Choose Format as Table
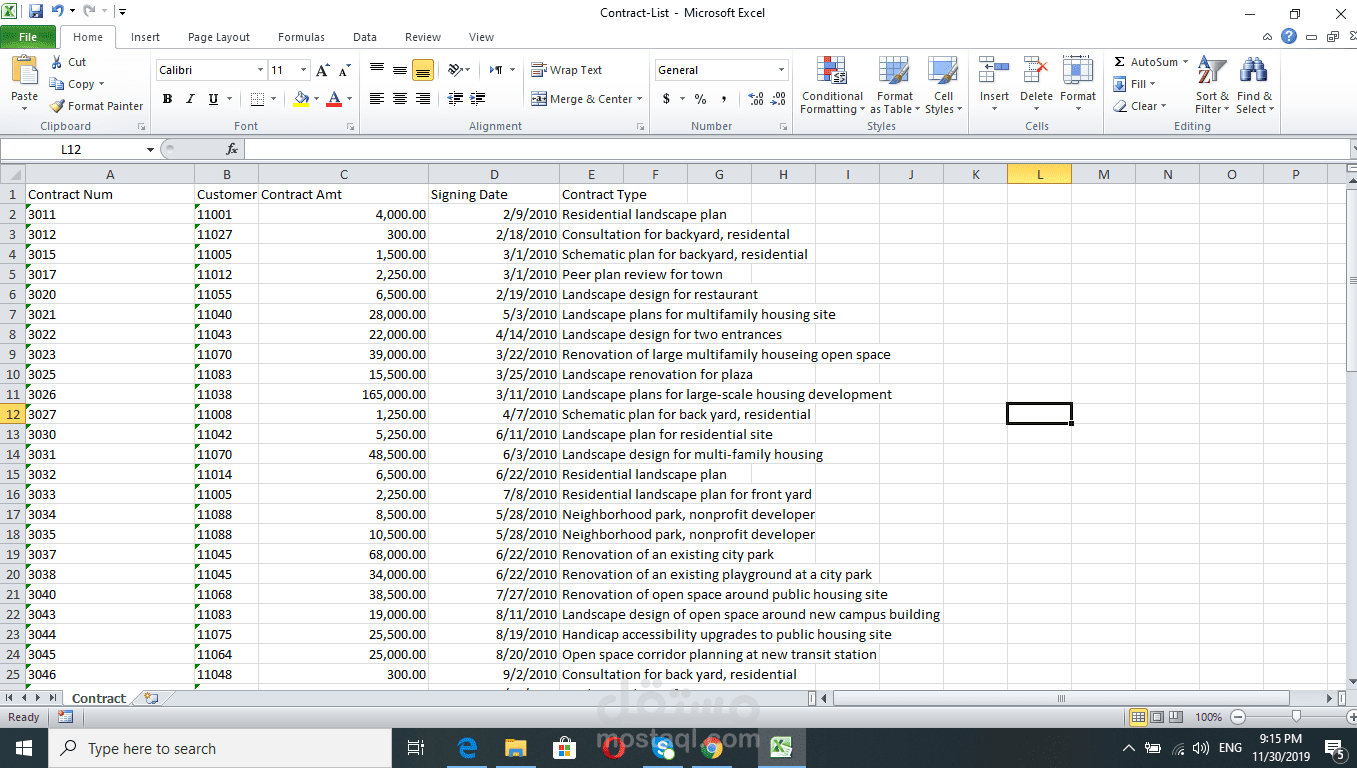The height and width of the screenshot is (768, 1357). click(x=895, y=86)
